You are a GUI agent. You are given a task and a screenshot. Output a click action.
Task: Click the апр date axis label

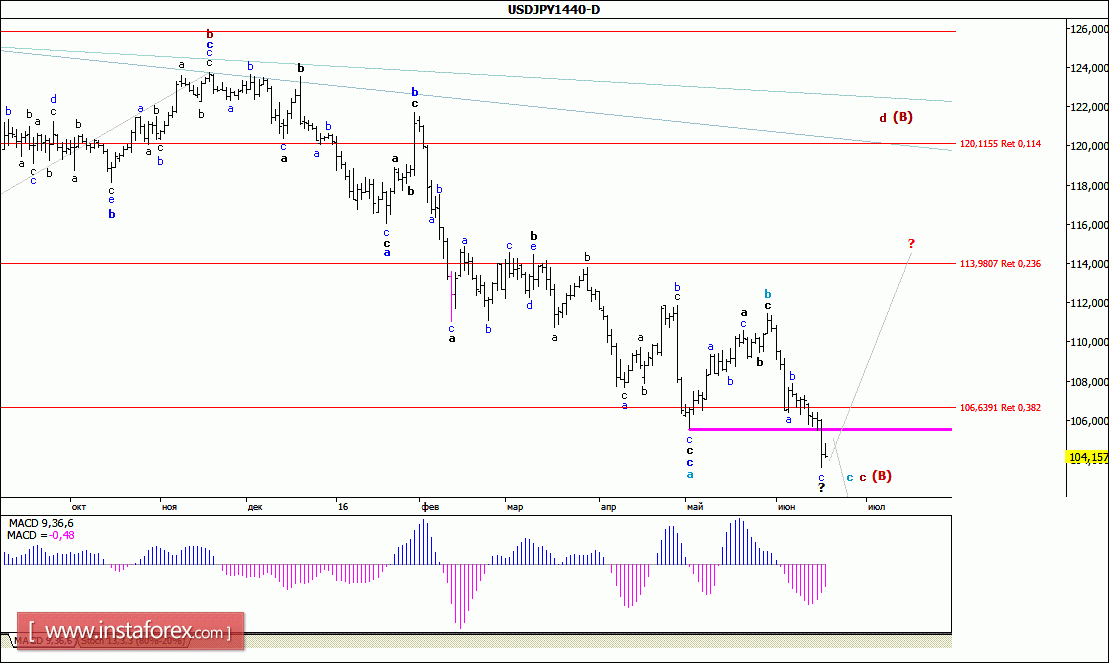point(608,507)
